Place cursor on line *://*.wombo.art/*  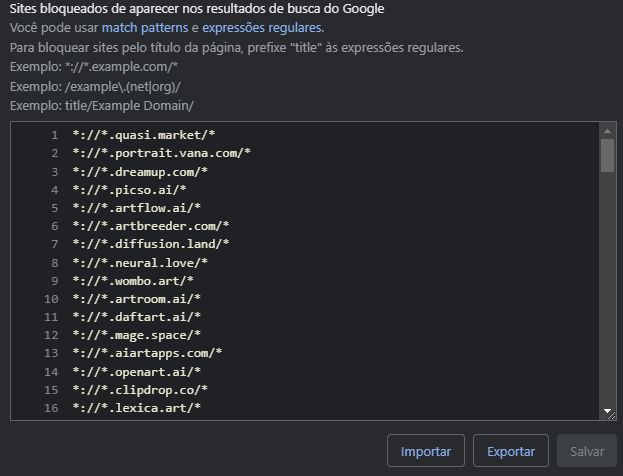click(x=133, y=281)
